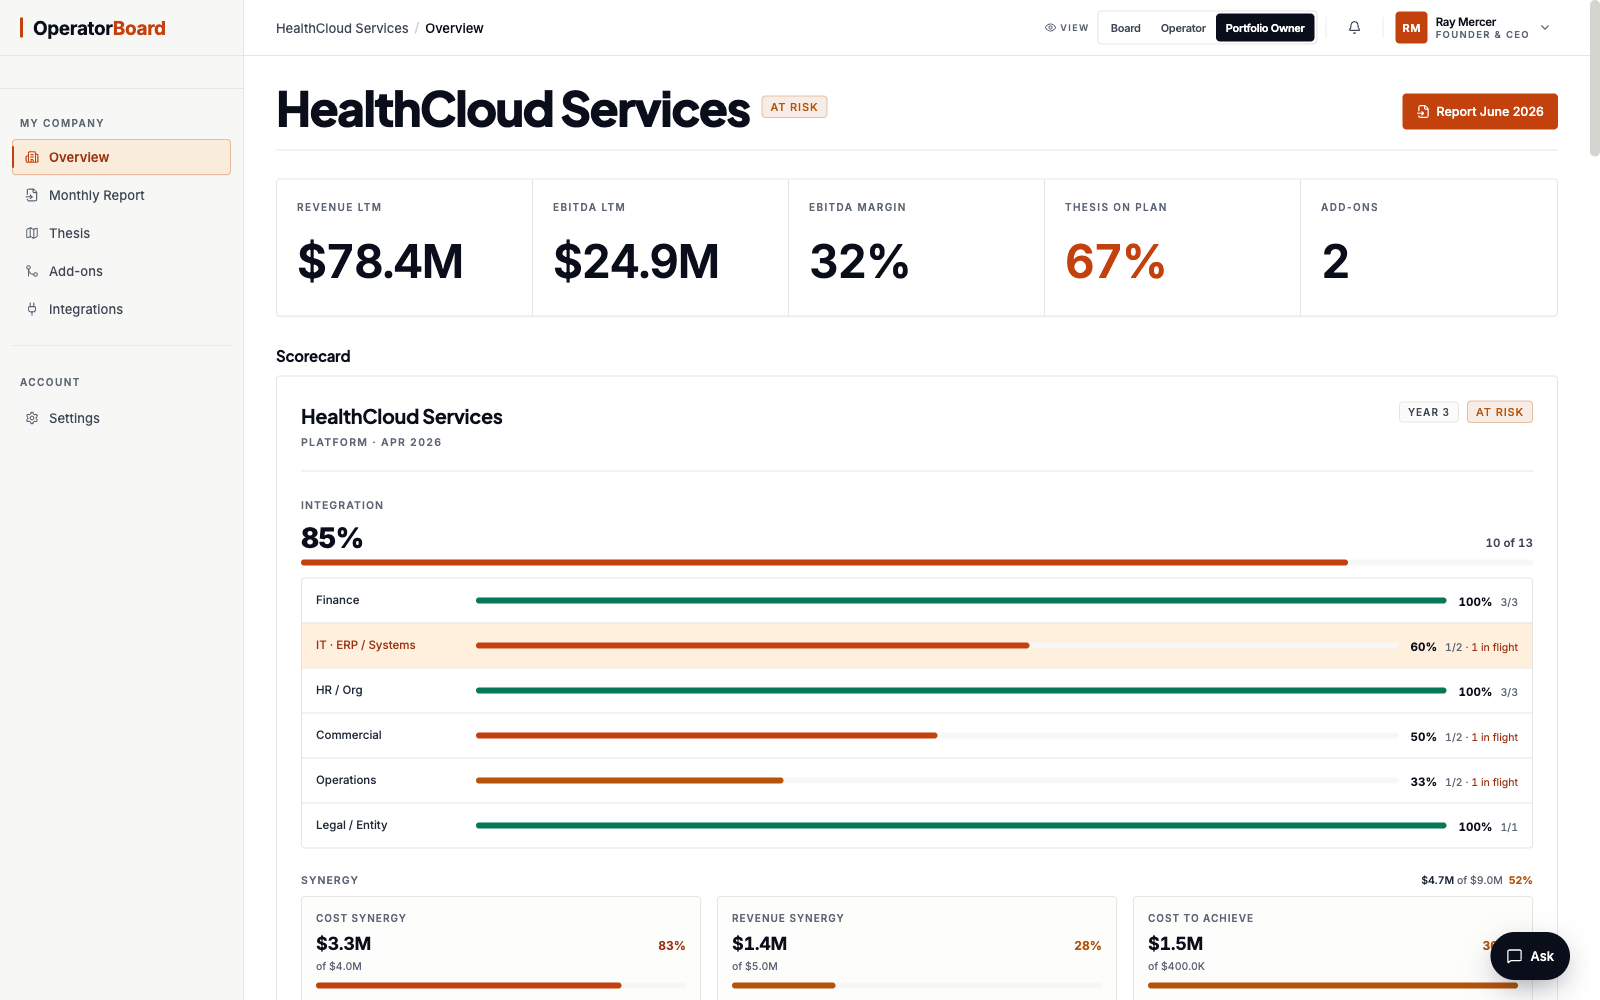Open notifications bell

click(1354, 28)
